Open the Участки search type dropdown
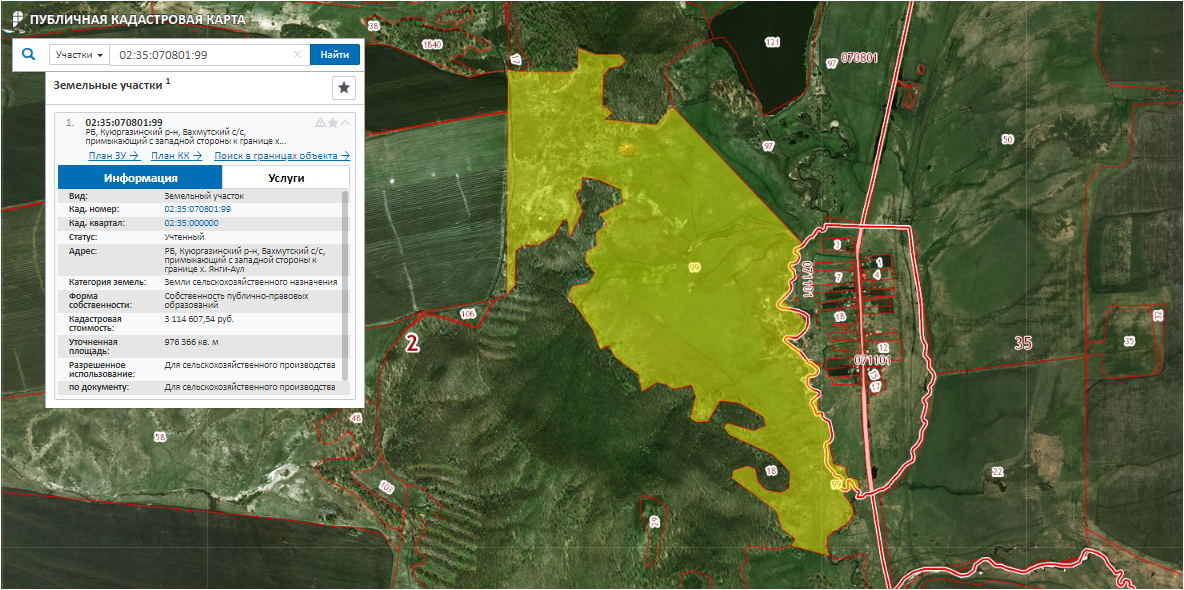The image size is (1184, 590). [80, 55]
